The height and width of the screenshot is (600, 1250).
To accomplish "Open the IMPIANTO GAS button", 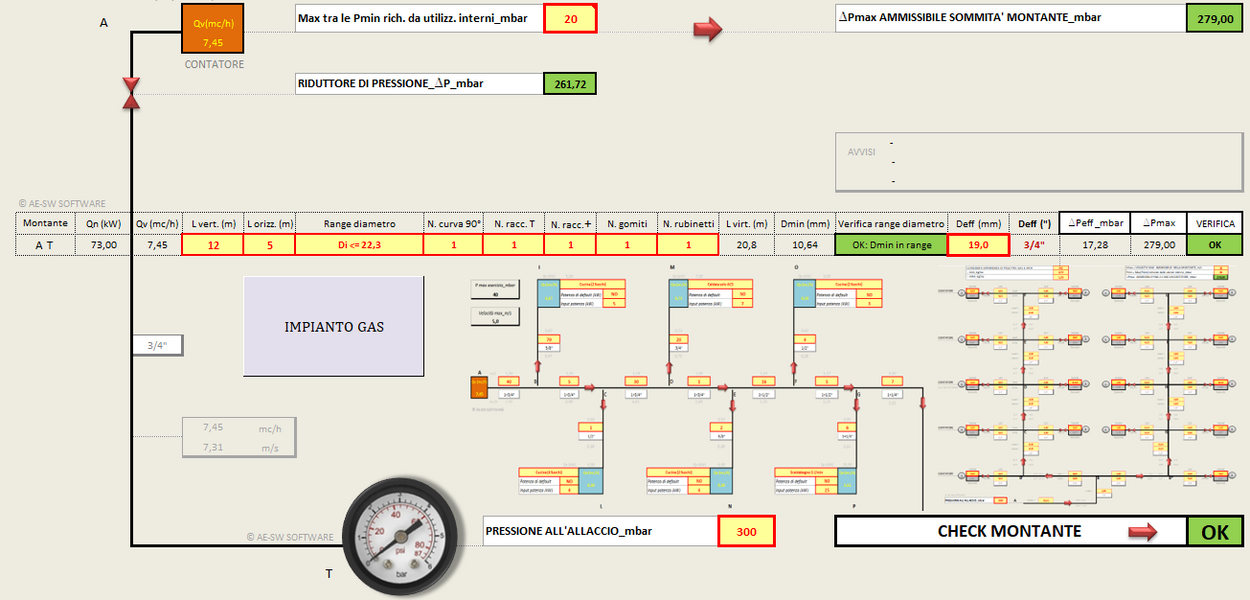I will click(334, 327).
